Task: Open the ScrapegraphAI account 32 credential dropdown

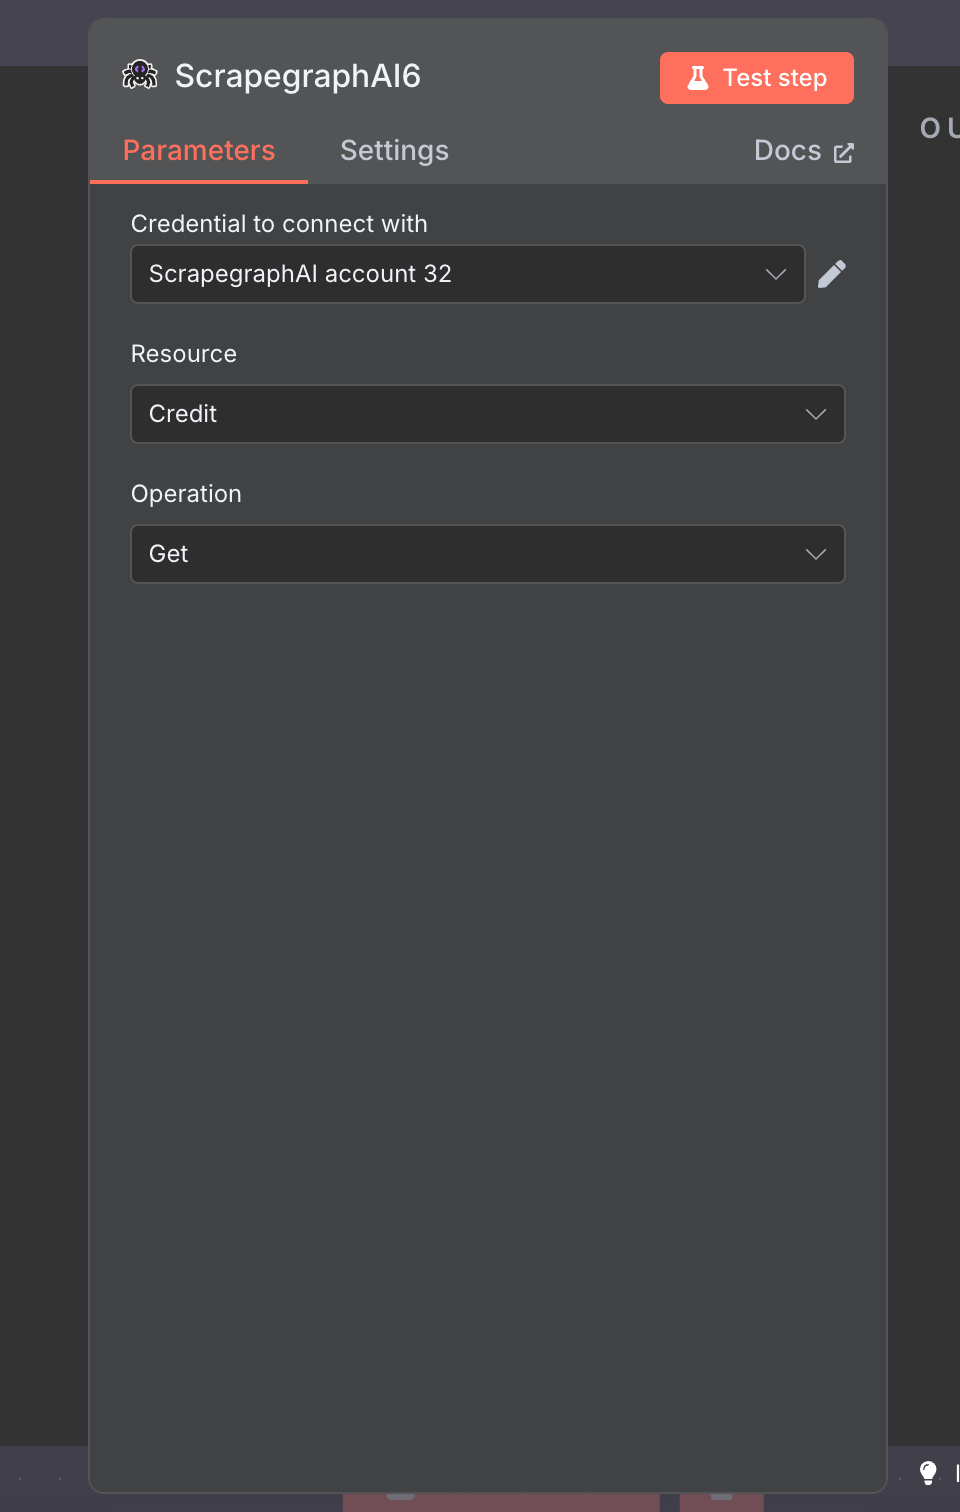Action: (x=468, y=274)
